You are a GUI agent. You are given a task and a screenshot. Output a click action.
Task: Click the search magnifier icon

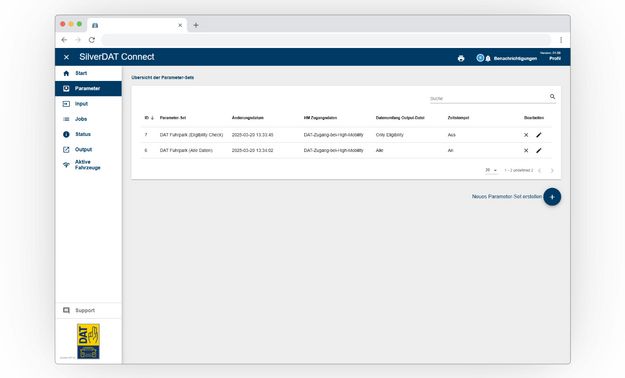click(552, 96)
